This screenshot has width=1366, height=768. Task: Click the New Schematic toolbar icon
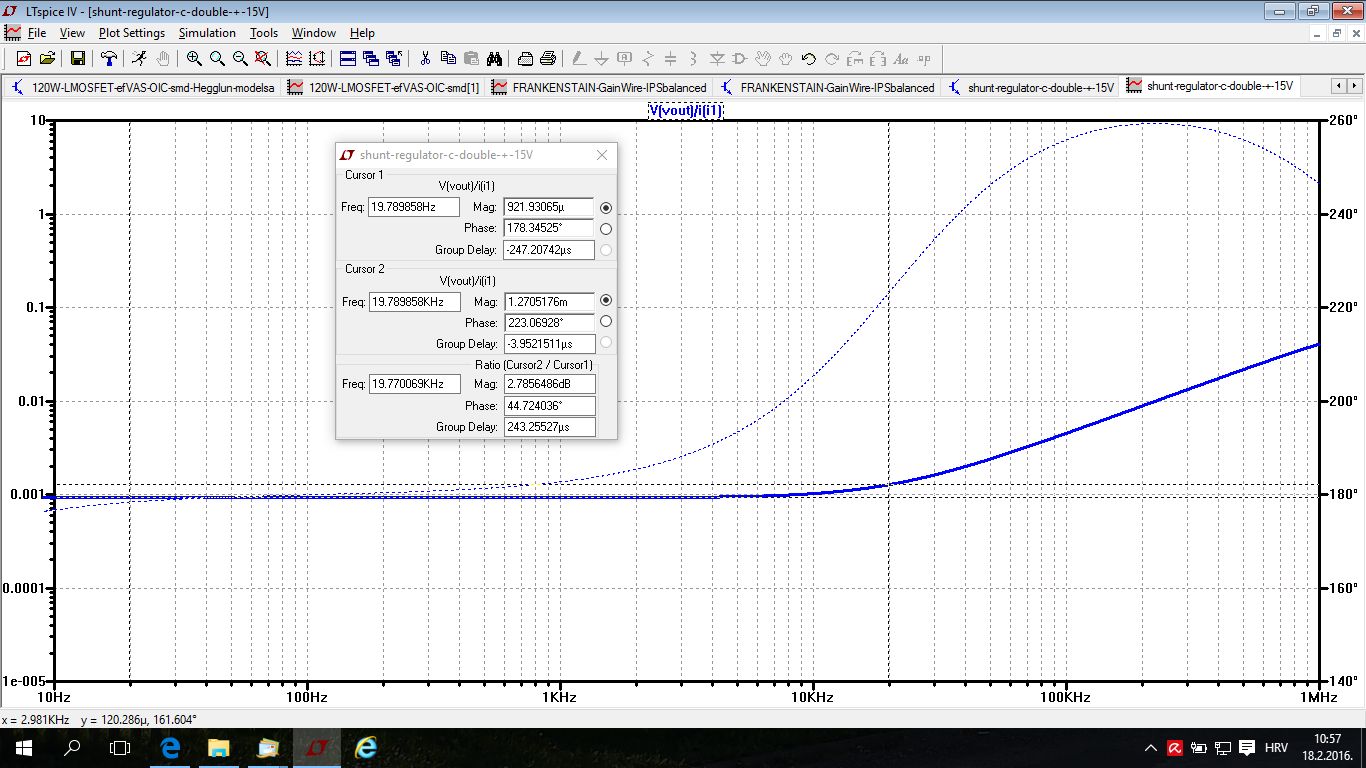tap(24, 58)
